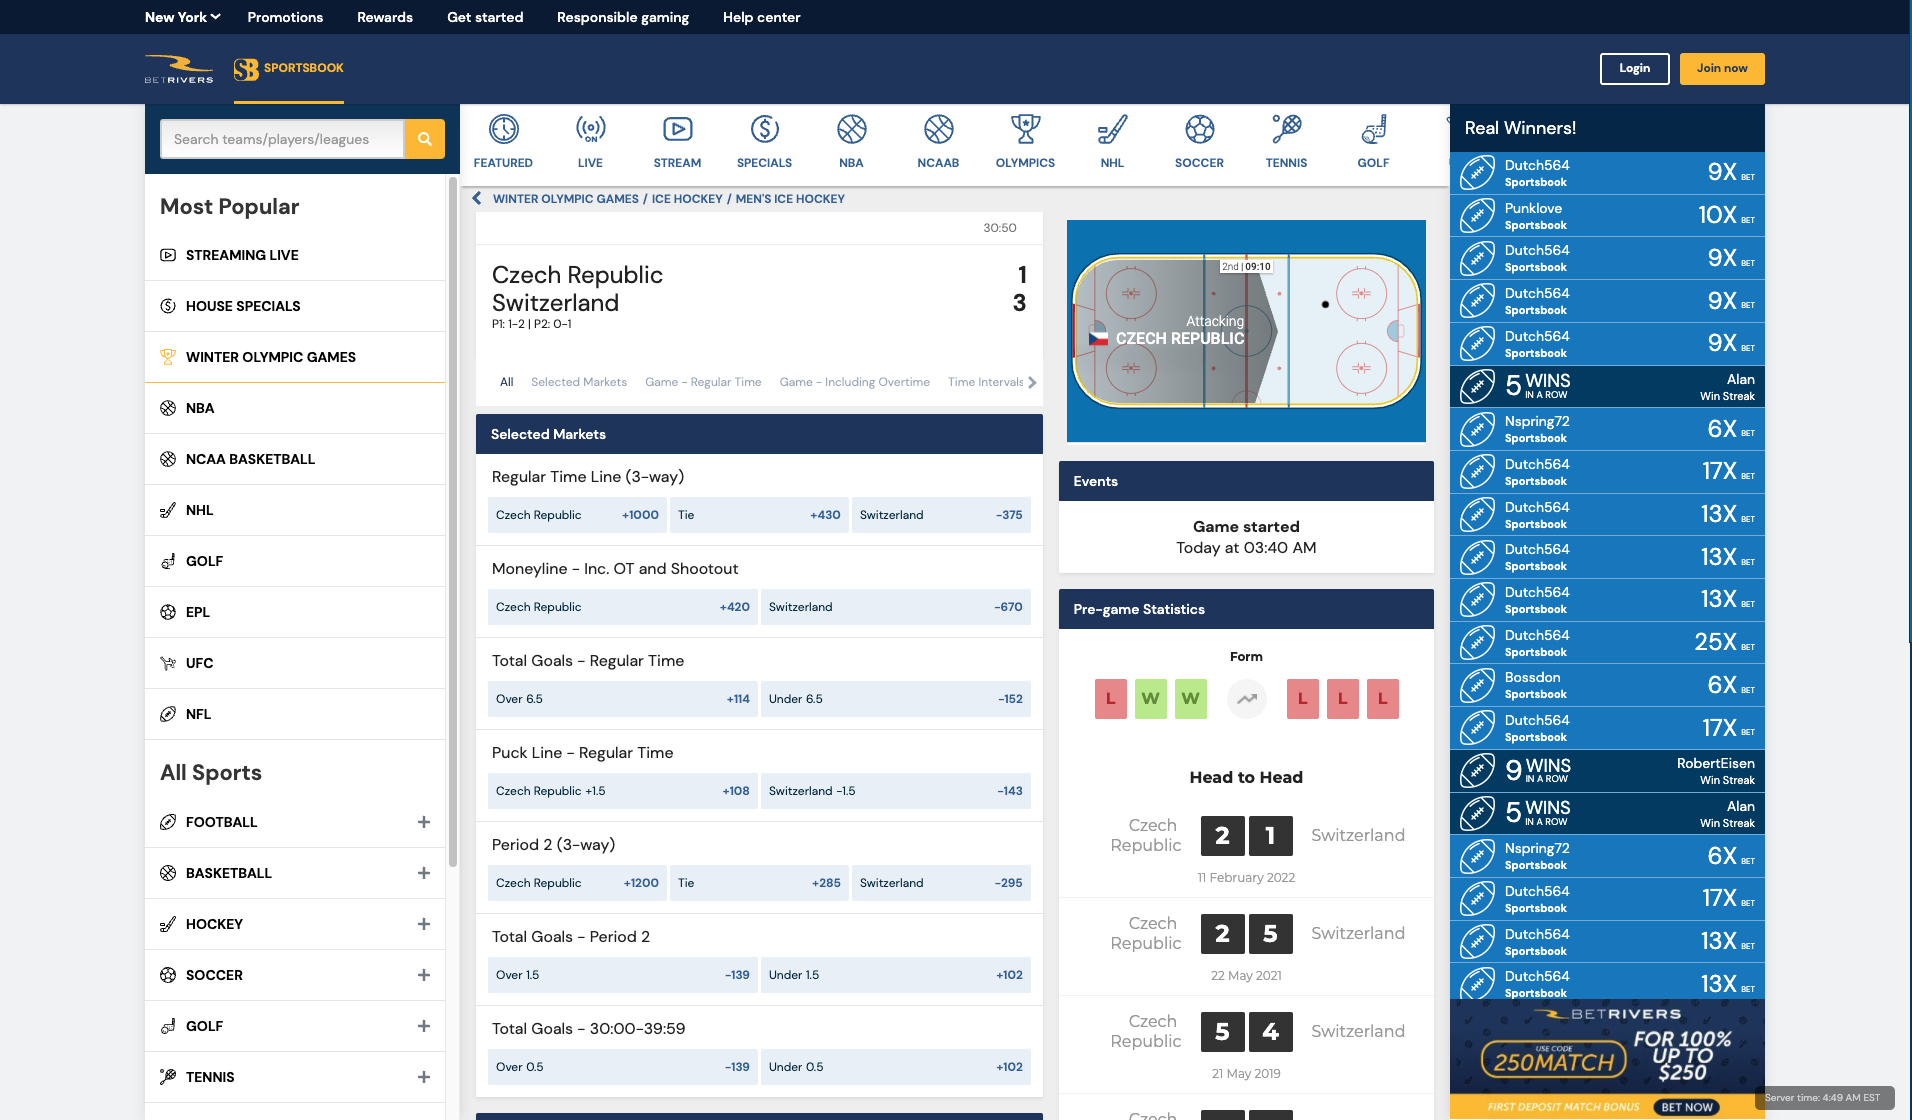Open EPL in Most Popular
This screenshot has width=1912, height=1120.
(x=295, y=612)
